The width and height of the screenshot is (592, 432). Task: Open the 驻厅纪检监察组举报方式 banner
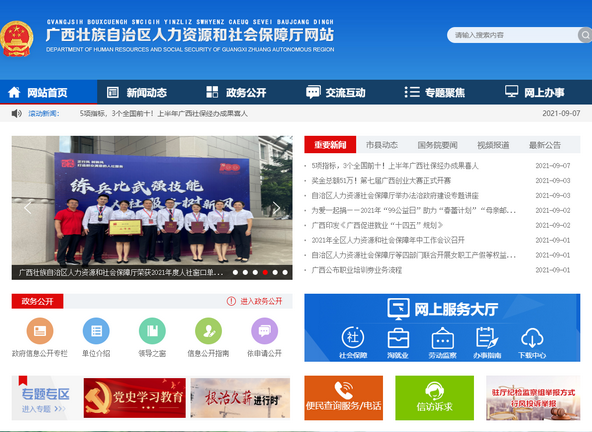[x=533, y=398]
